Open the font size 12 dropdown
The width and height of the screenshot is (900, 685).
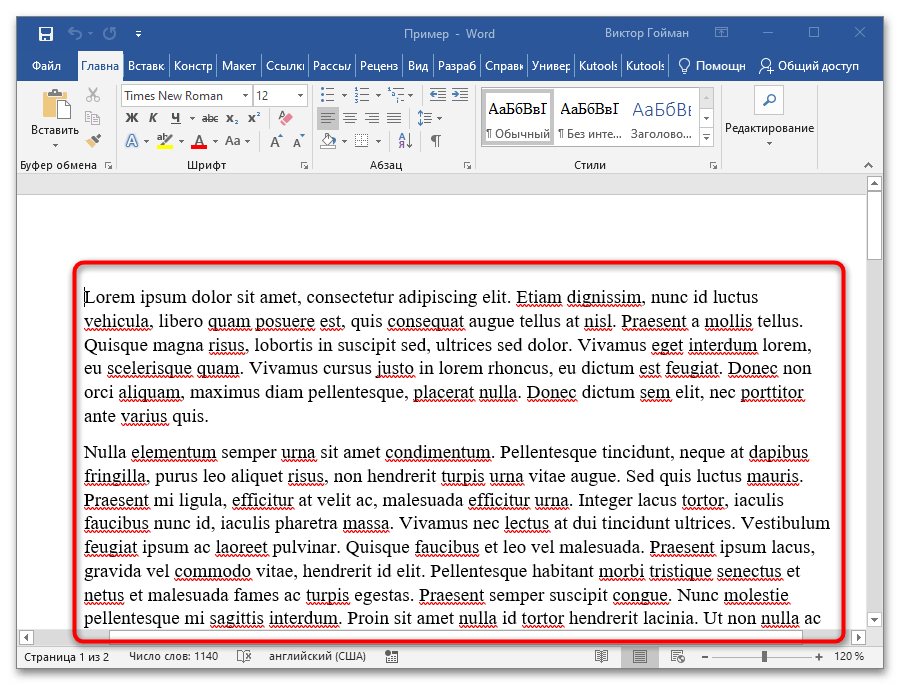(300, 96)
